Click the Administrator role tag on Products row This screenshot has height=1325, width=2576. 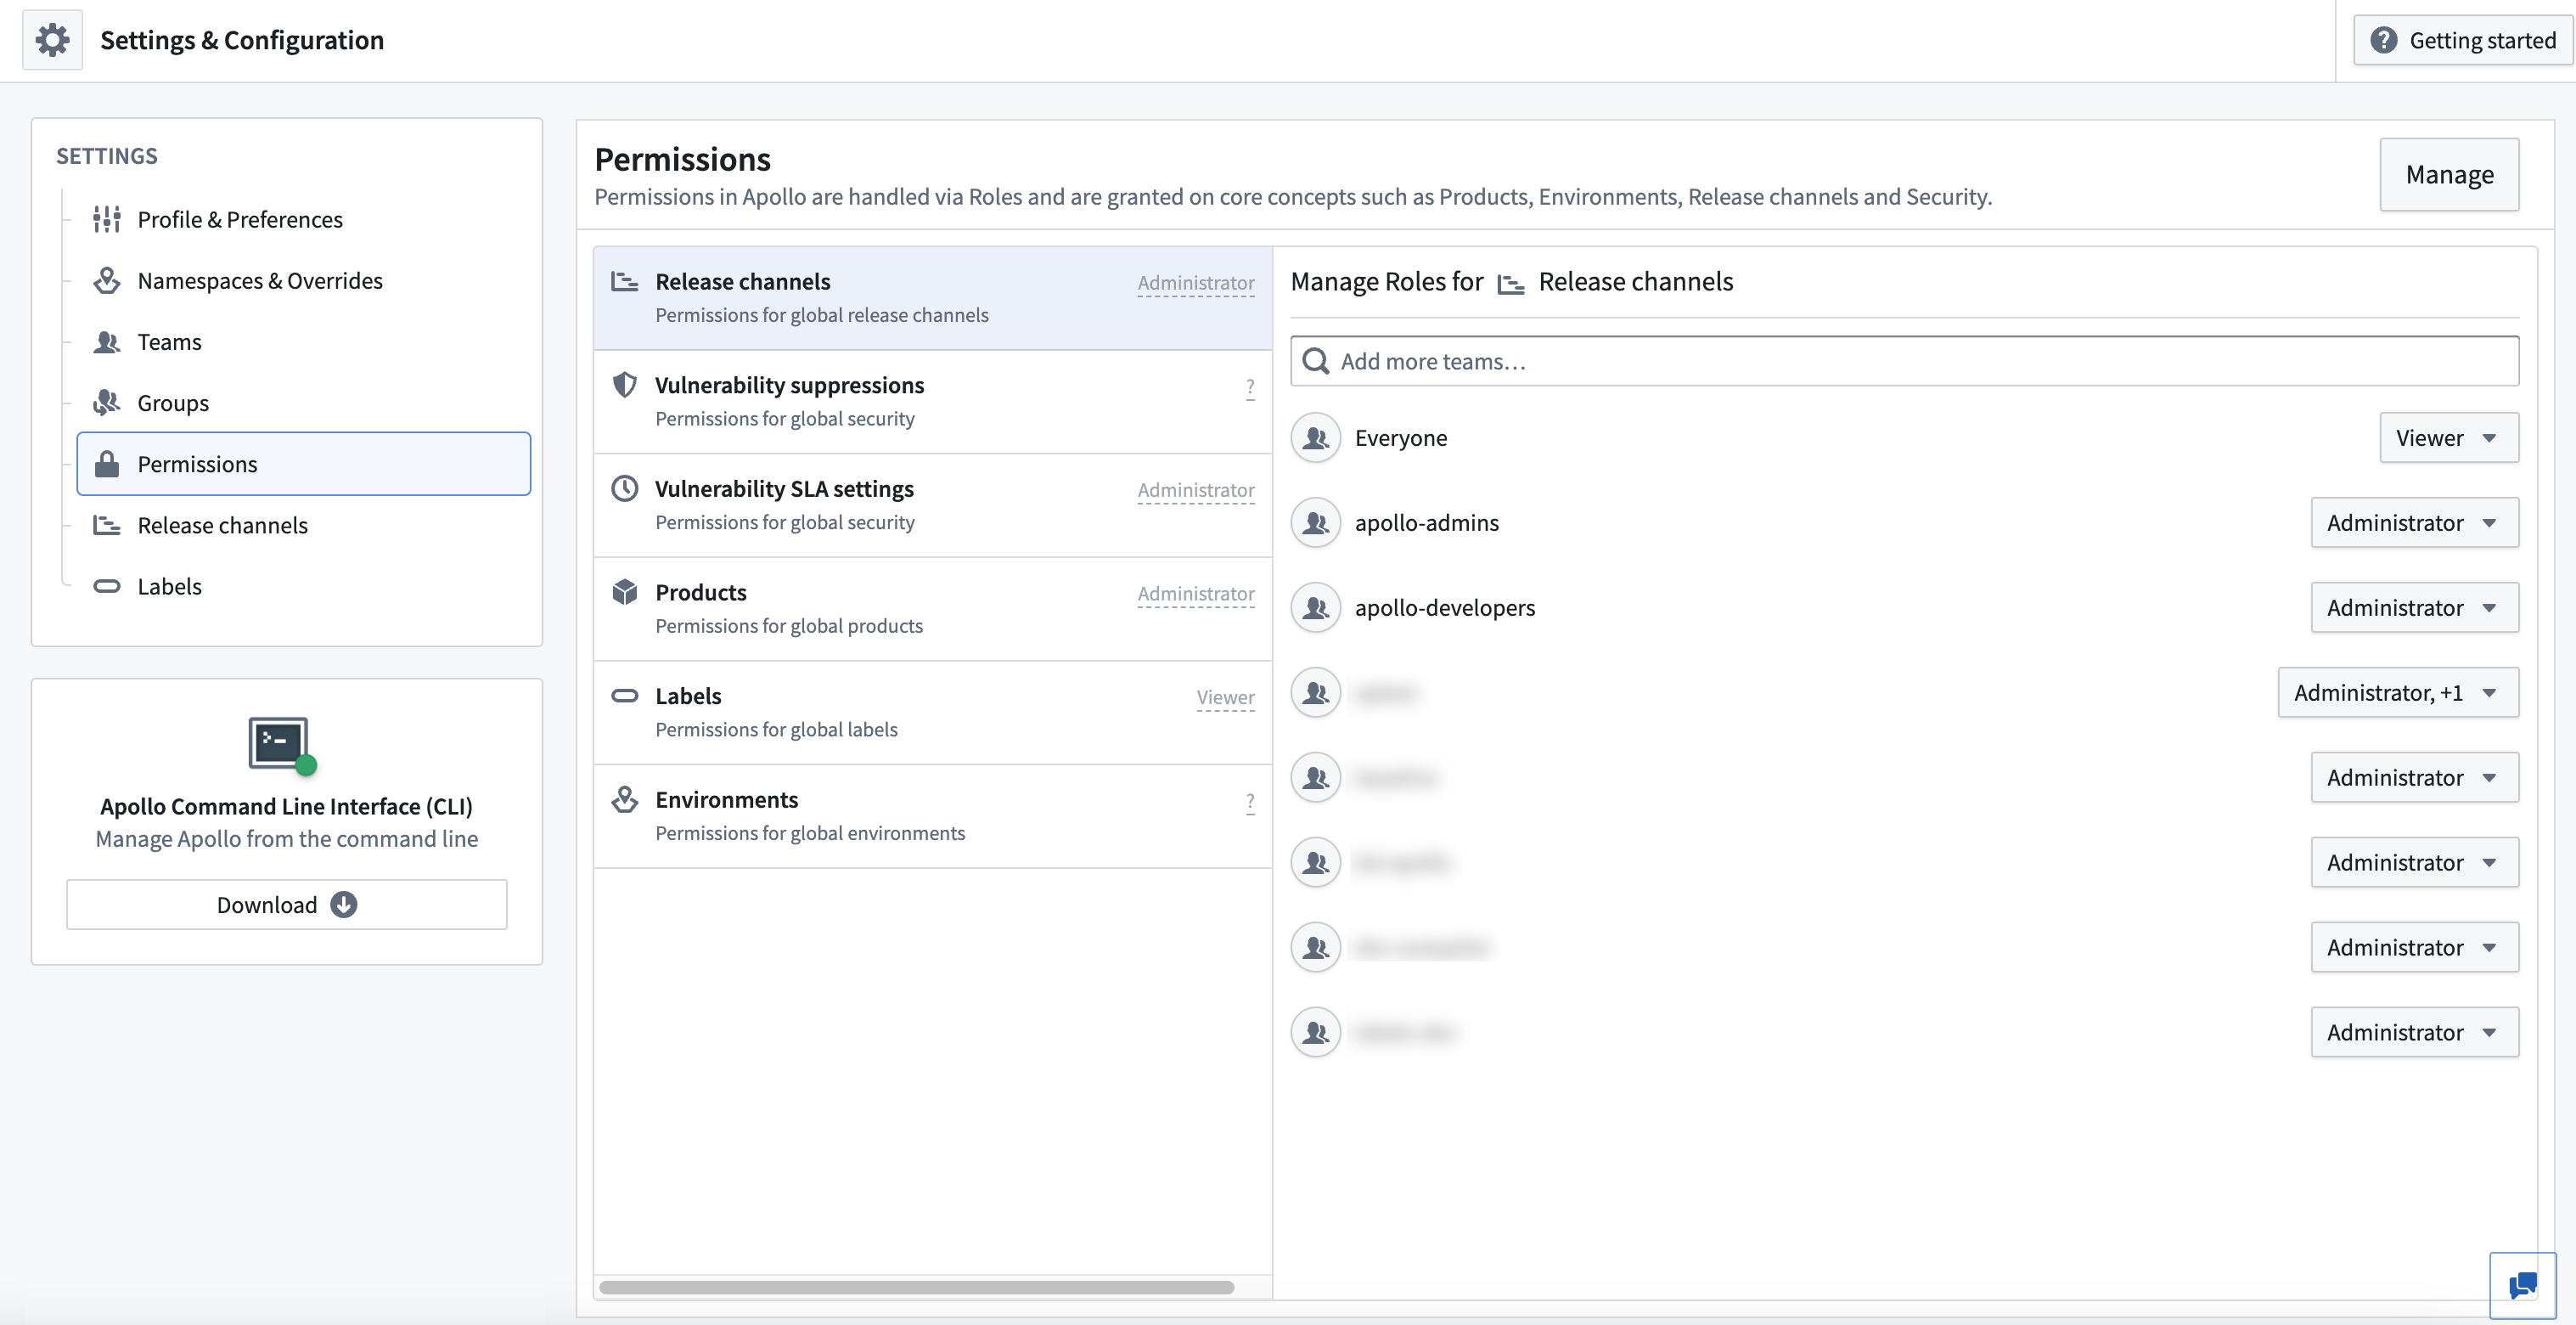(x=1195, y=593)
